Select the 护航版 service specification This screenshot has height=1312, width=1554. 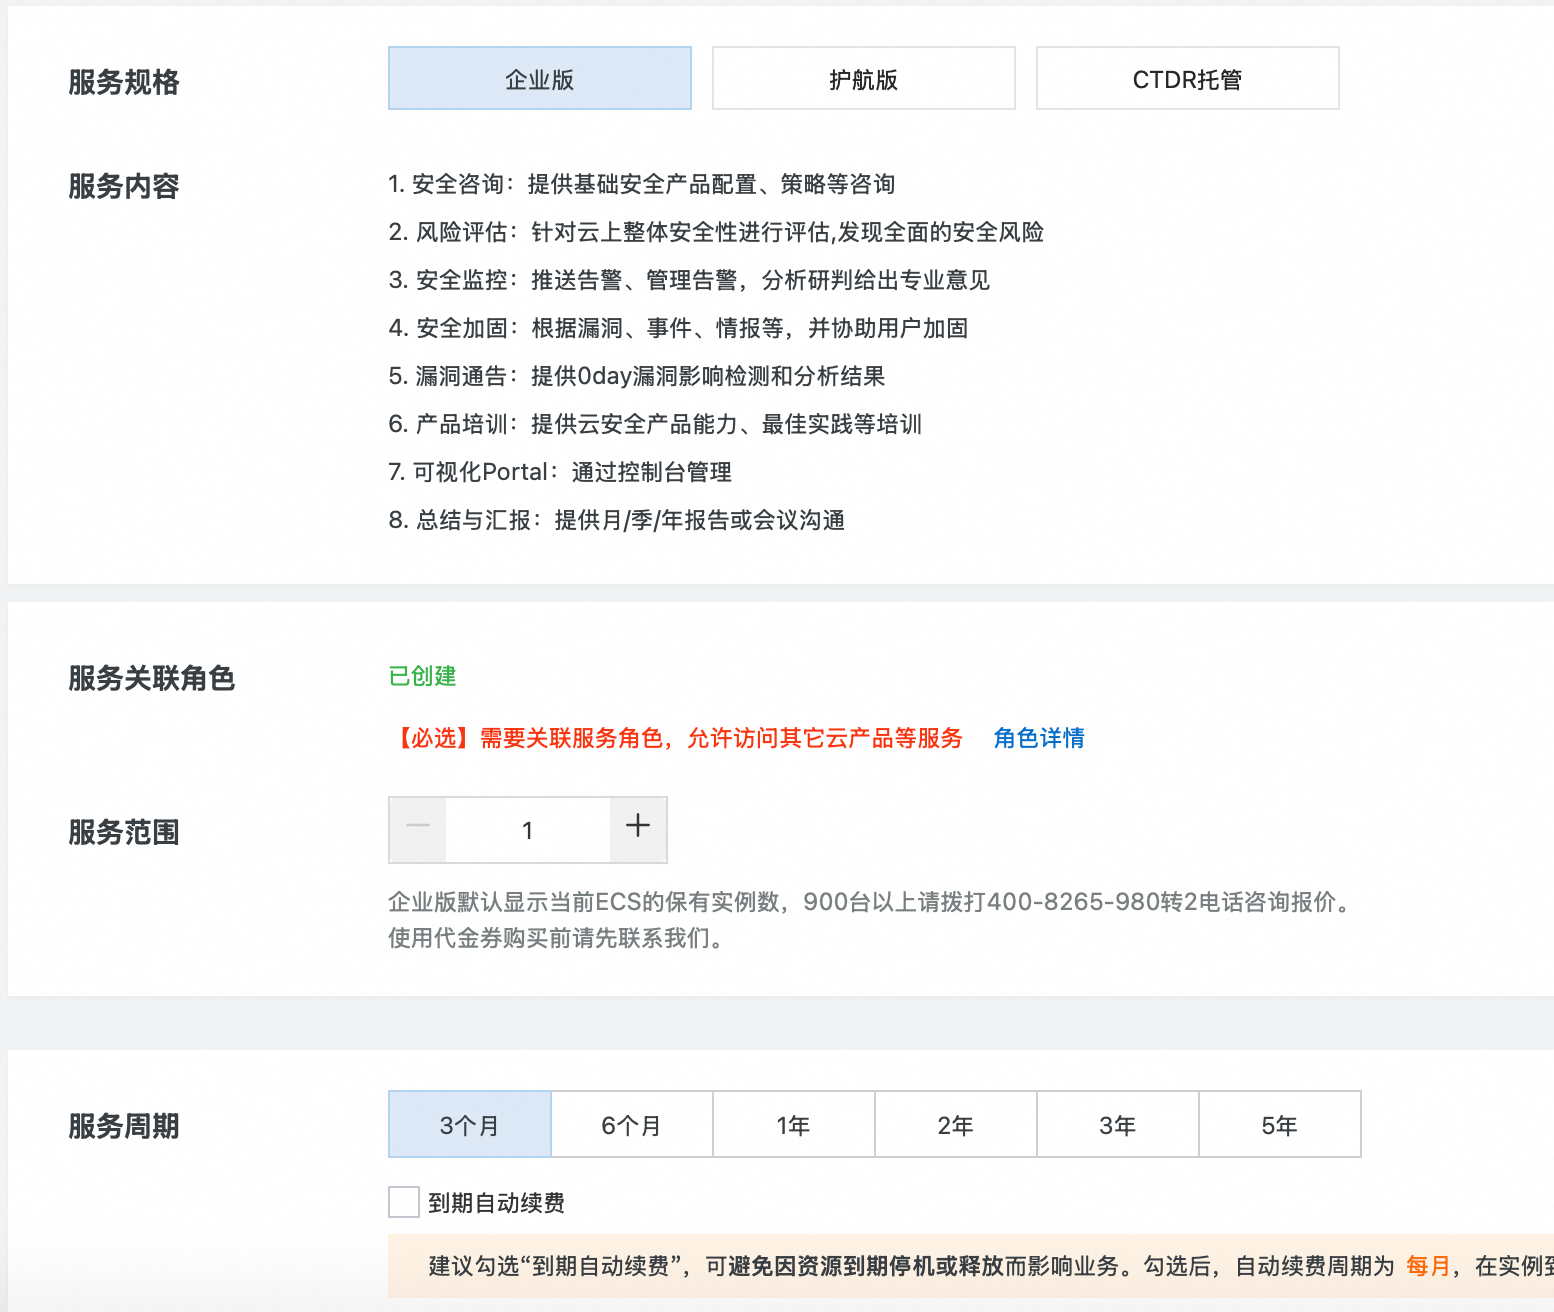(864, 78)
